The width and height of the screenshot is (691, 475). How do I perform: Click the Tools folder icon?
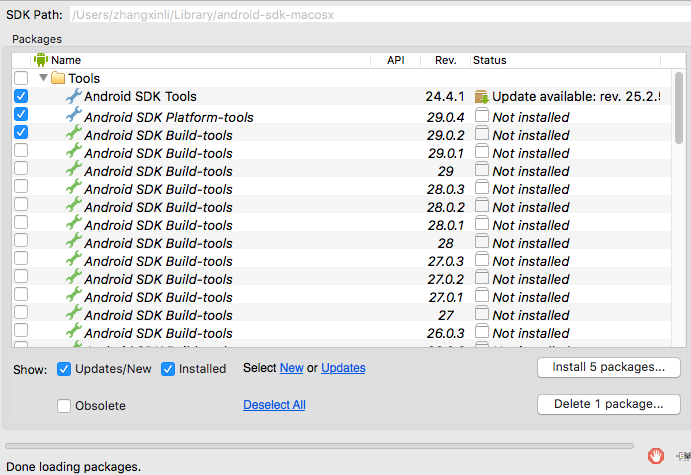[x=58, y=78]
